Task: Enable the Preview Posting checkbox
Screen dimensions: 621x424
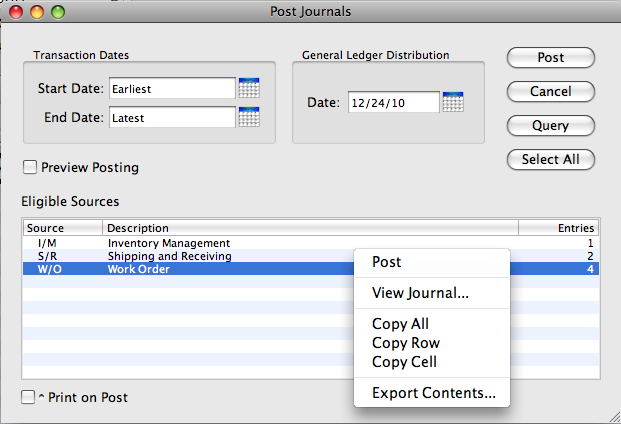Action: 30,167
